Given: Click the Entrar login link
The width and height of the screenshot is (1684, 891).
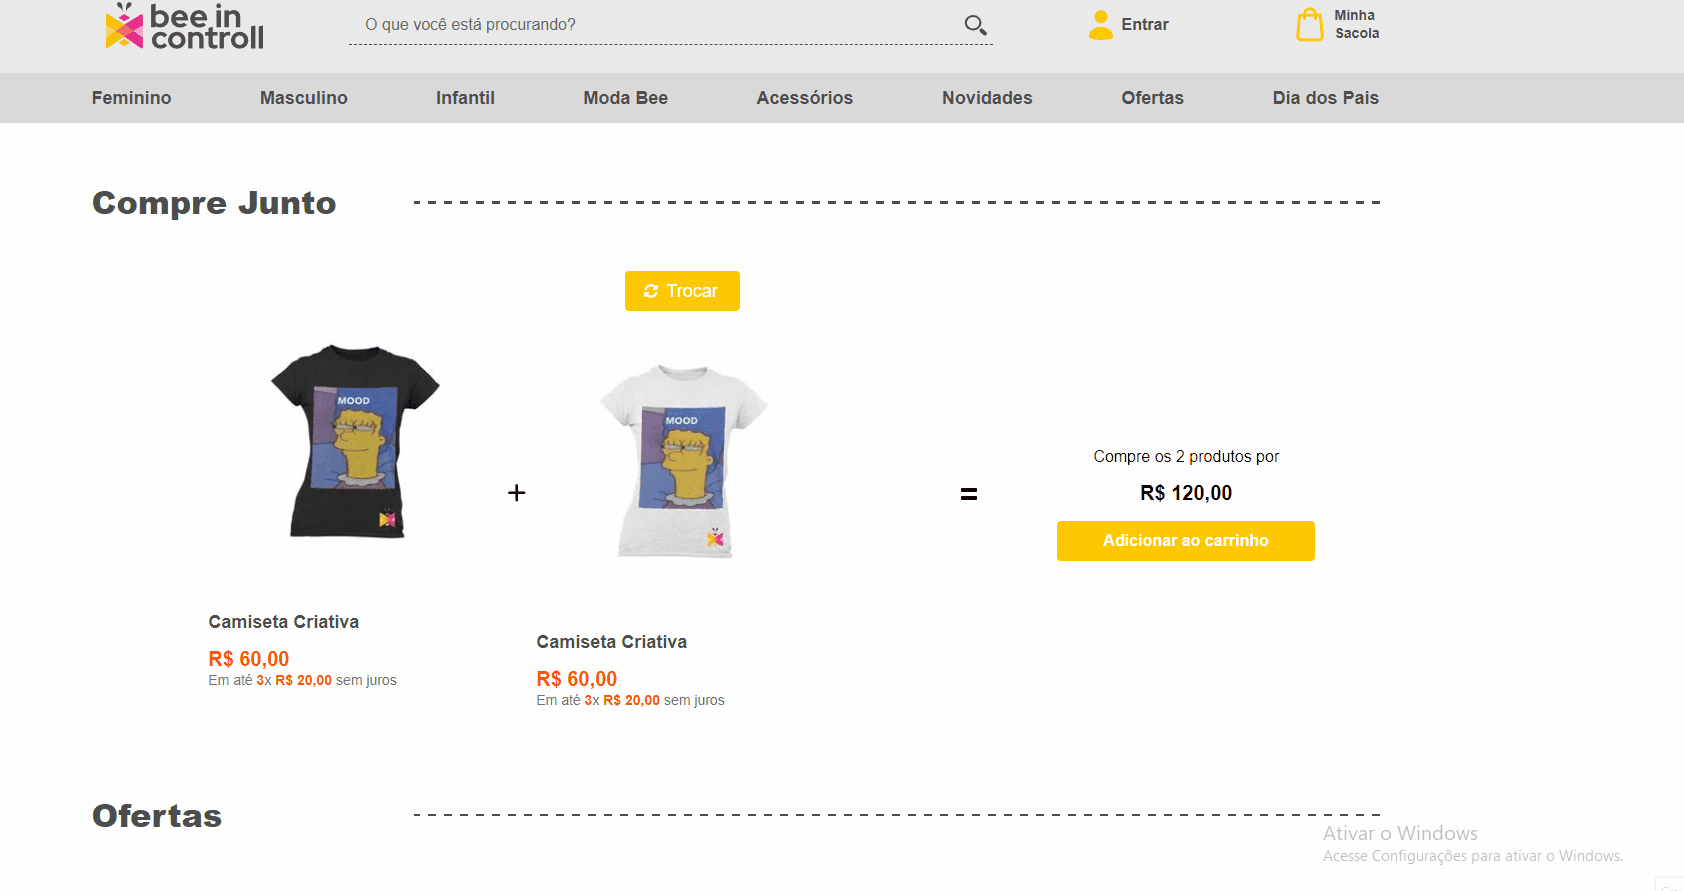Looking at the screenshot, I should click(1144, 25).
